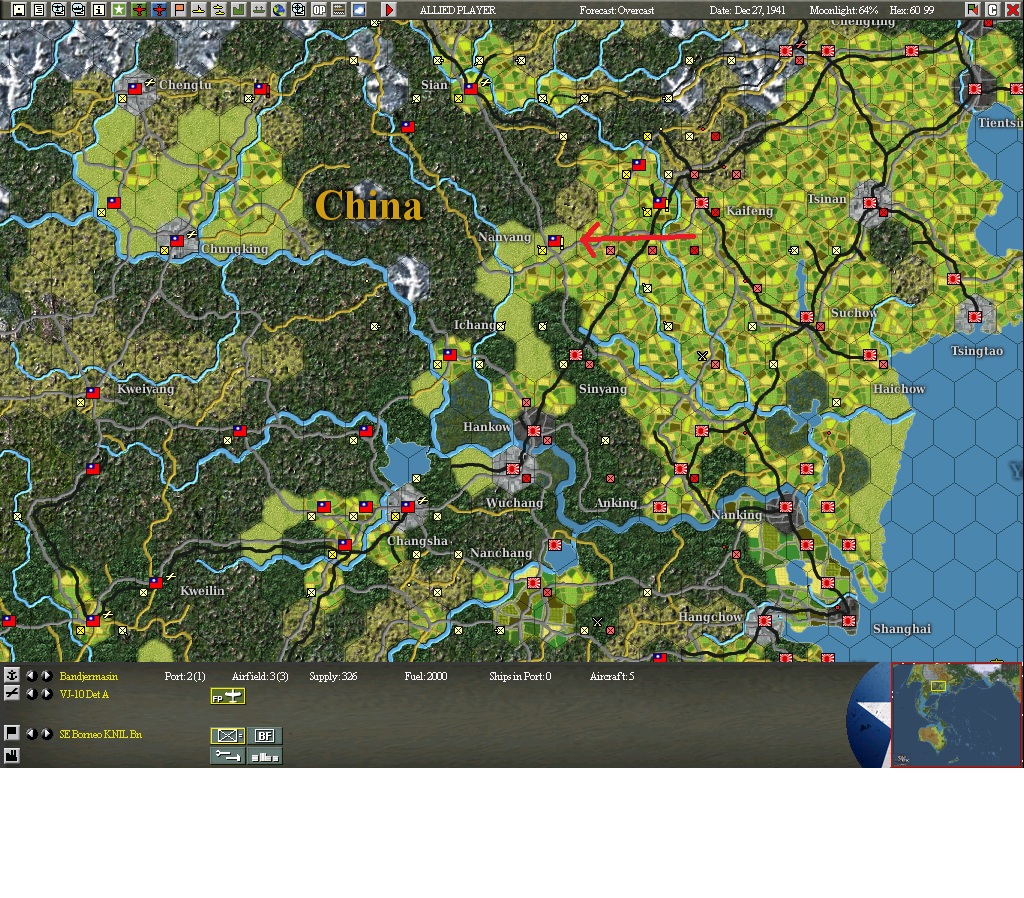This screenshot has width=1024, height=898.
Task: Click the BF base force button
Action: pyautogui.click(x=264, y=736)
